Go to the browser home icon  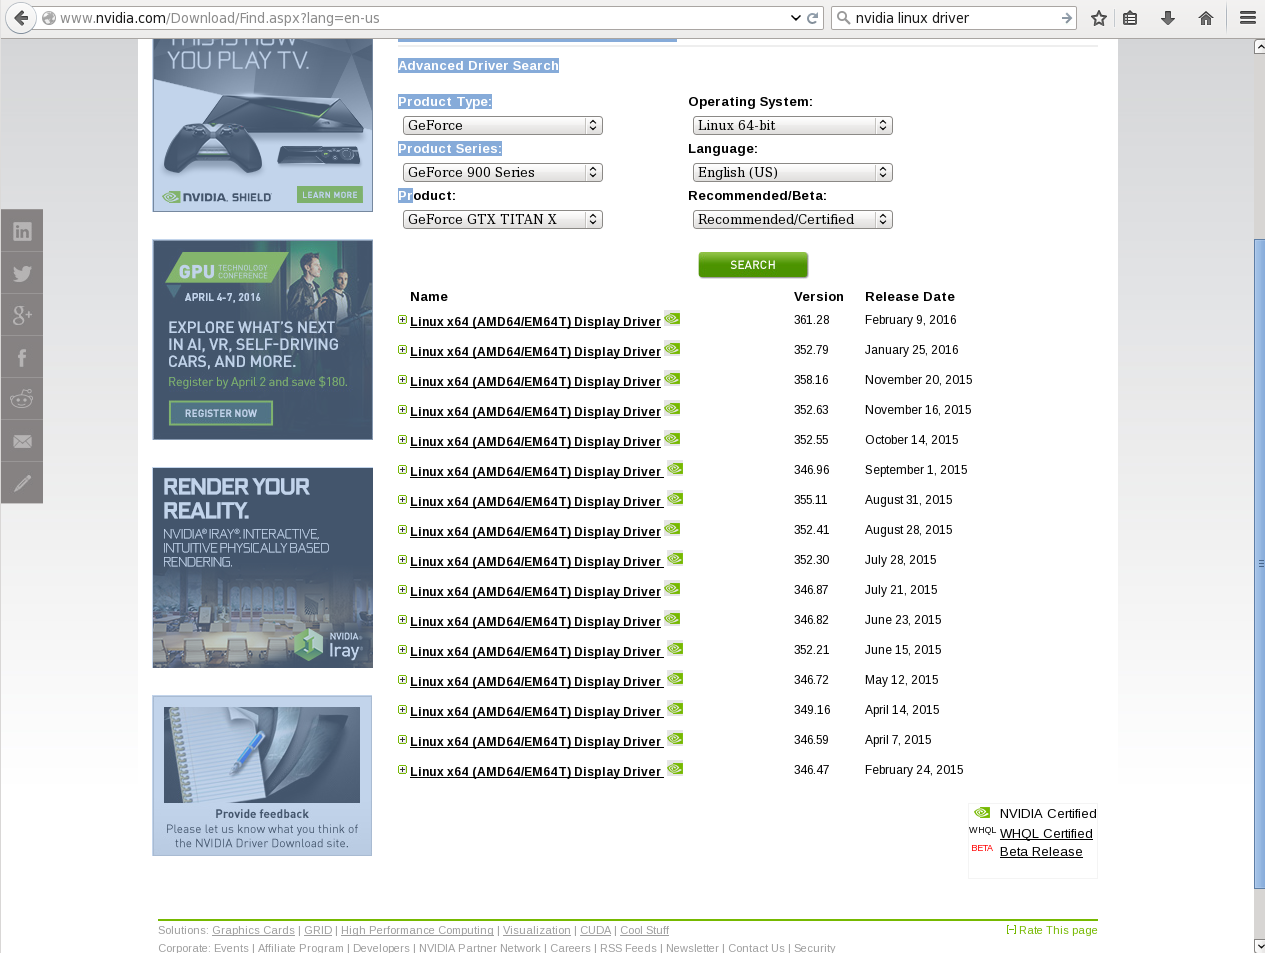(x=1206, y=18)
